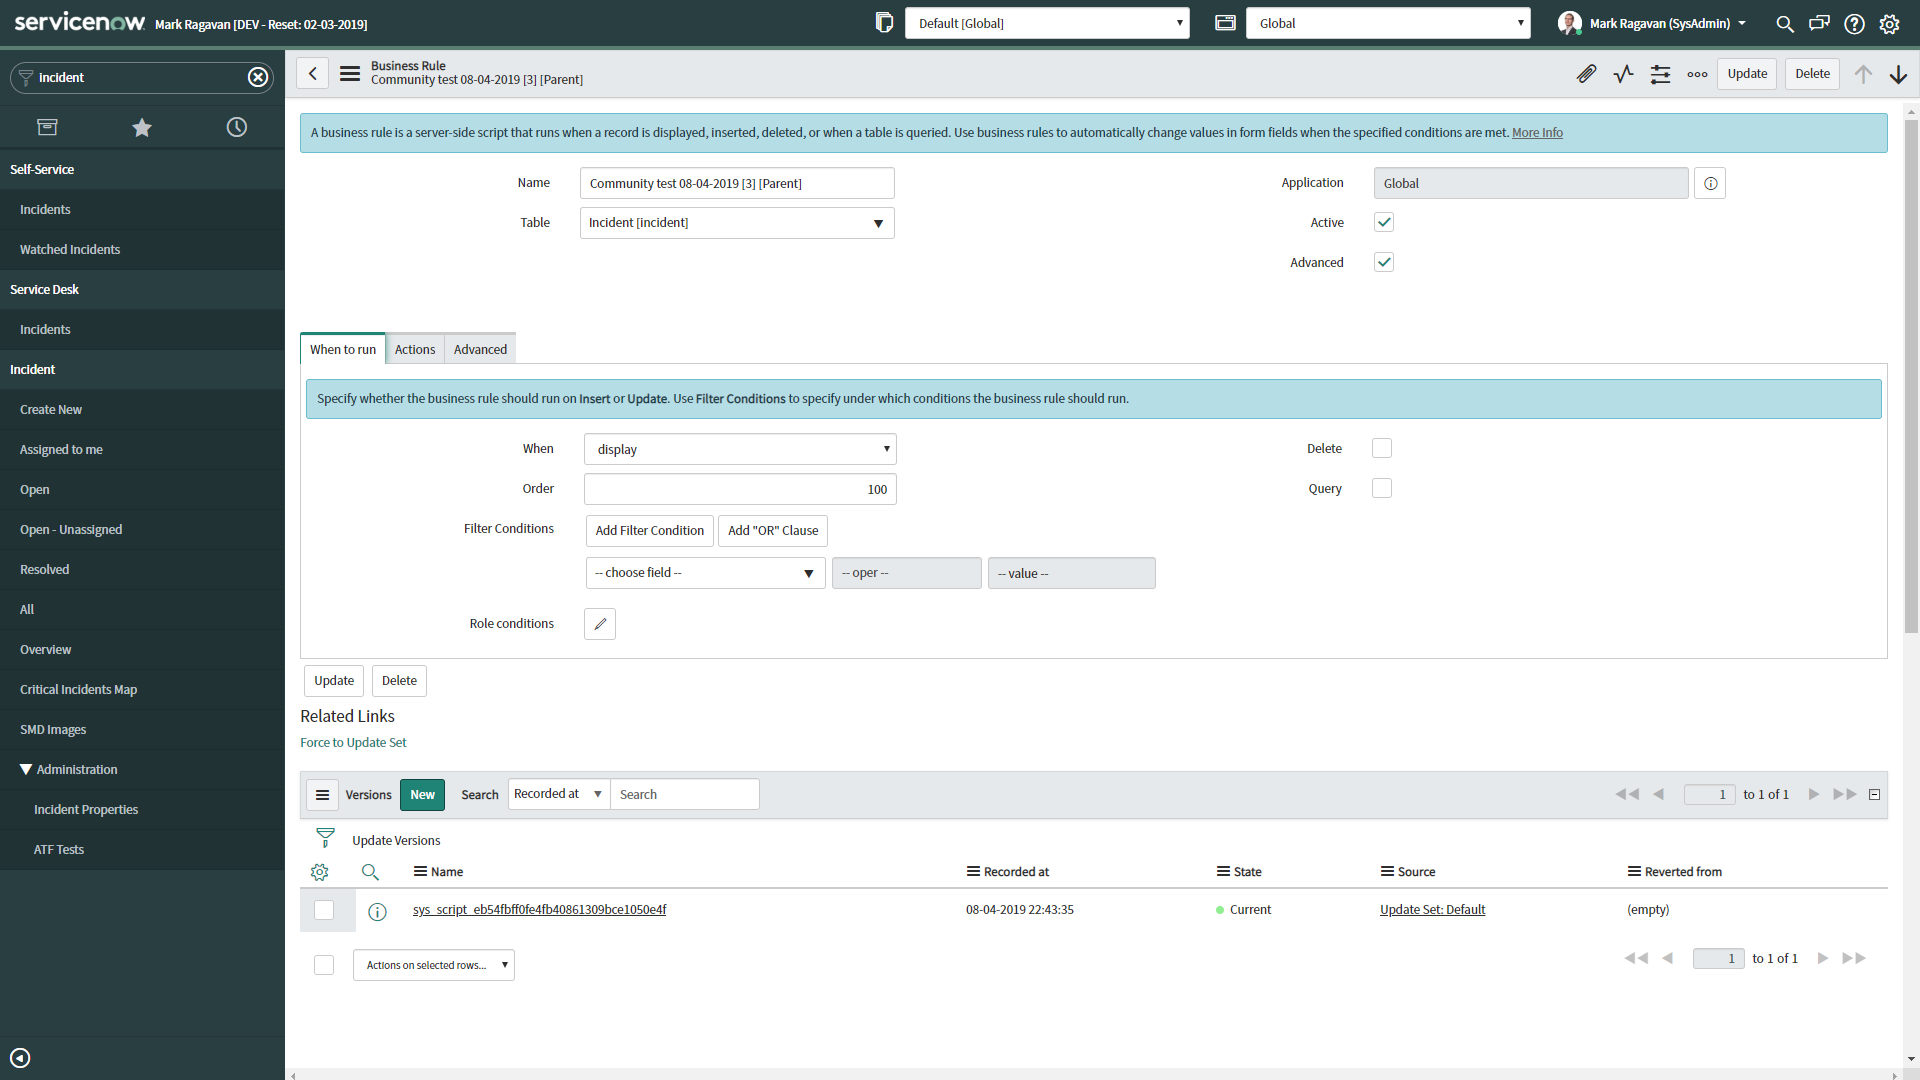Open the update set picker icon
Screen dimensions: 1920x1080
(884, 23)
